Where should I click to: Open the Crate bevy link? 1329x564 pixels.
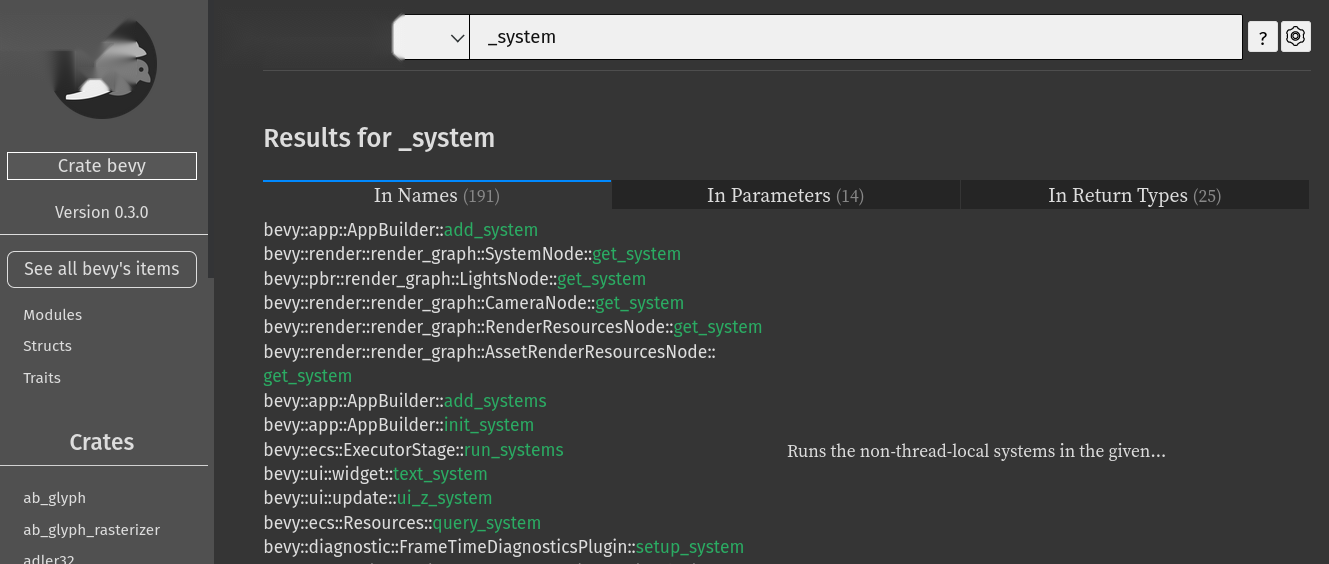102,166
